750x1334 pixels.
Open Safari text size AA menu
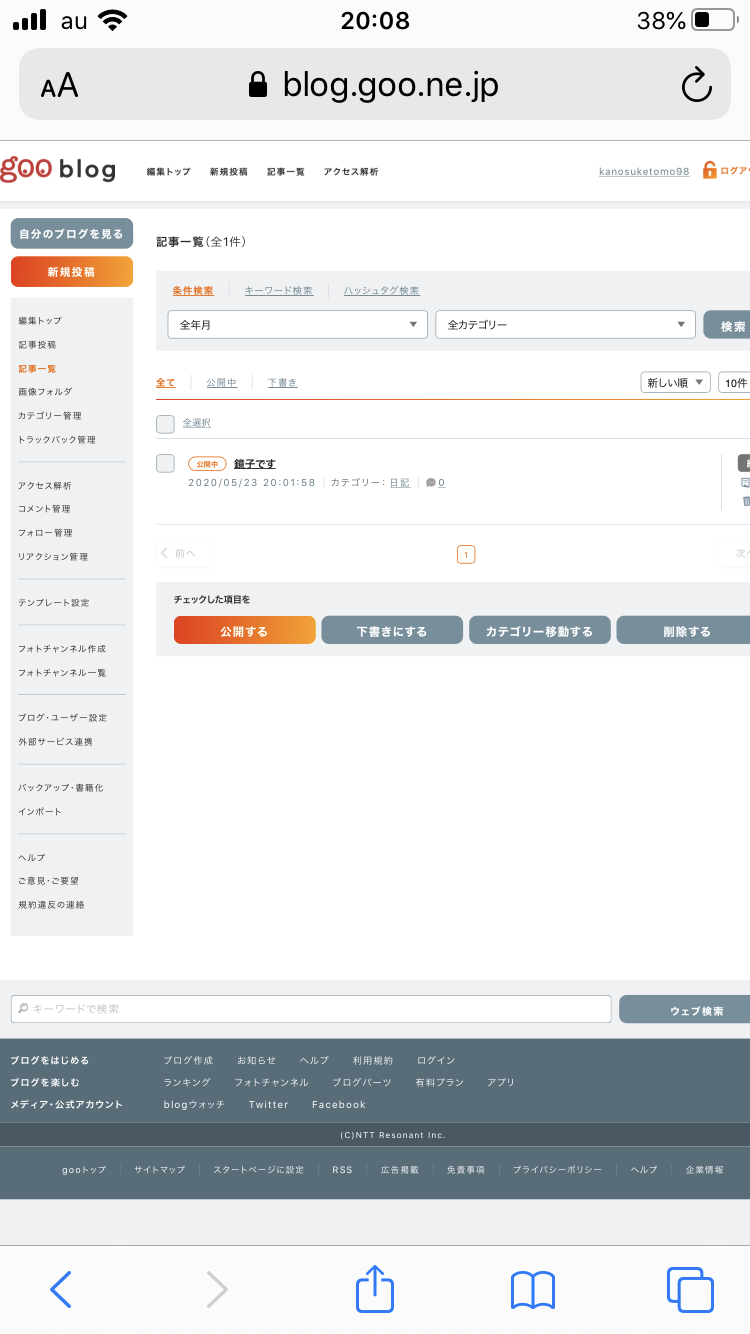(x=59, y=86)
